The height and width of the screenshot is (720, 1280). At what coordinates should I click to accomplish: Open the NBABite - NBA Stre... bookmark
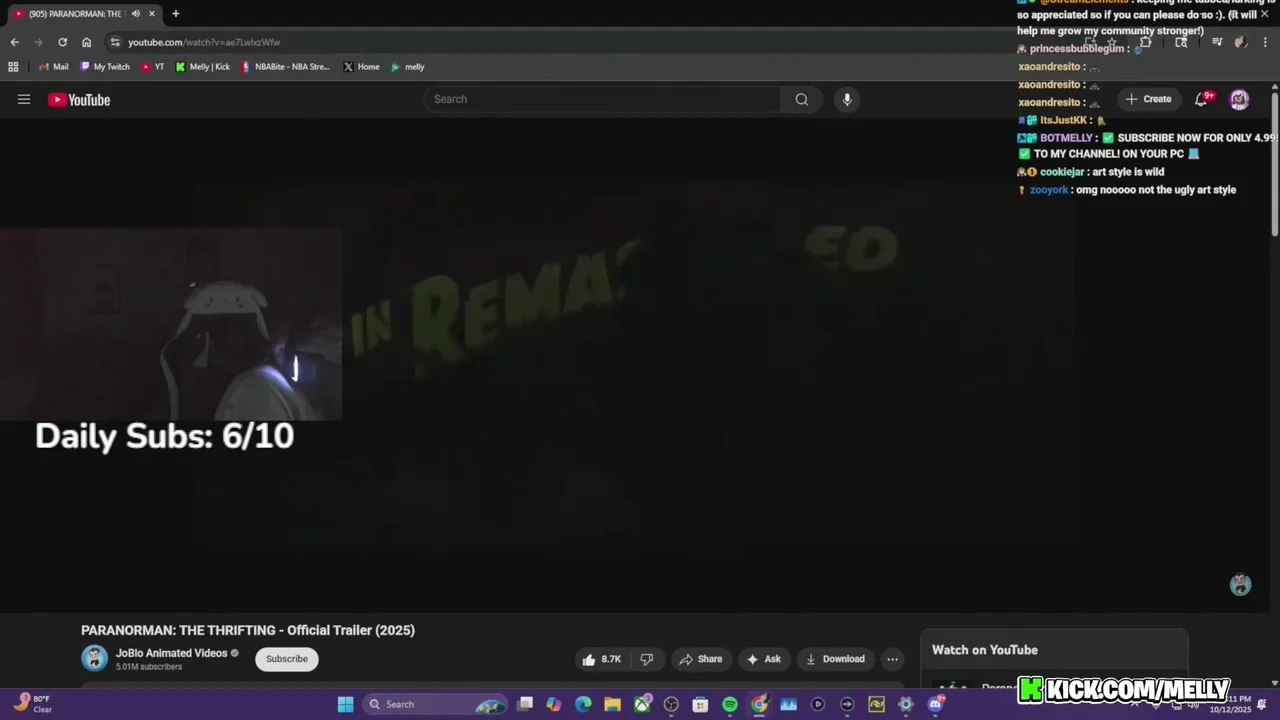point(285,67)
